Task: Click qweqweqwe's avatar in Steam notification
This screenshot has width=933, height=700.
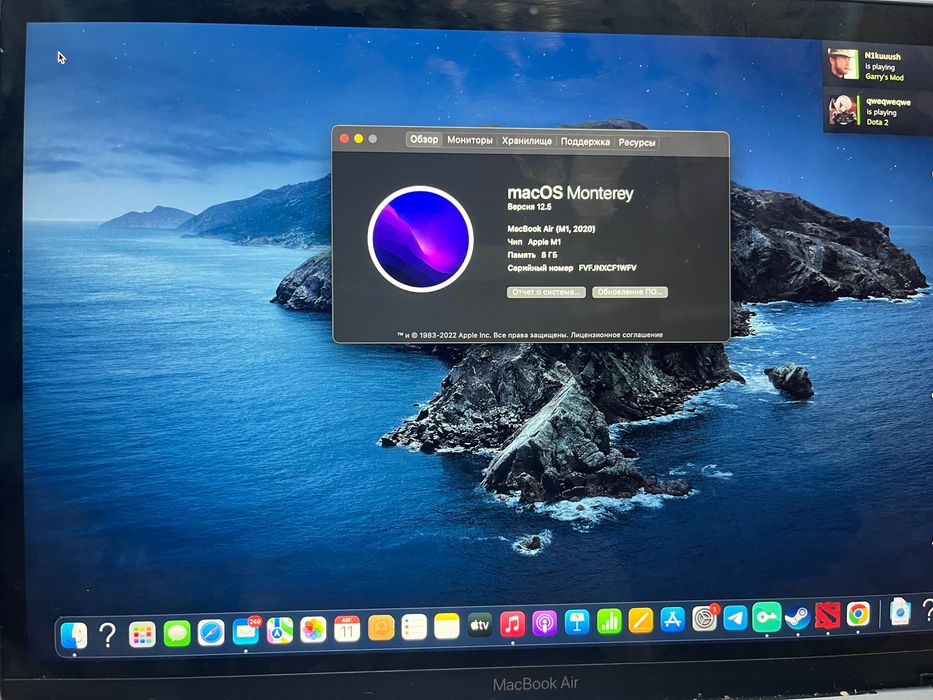Action: coord(844,110)
